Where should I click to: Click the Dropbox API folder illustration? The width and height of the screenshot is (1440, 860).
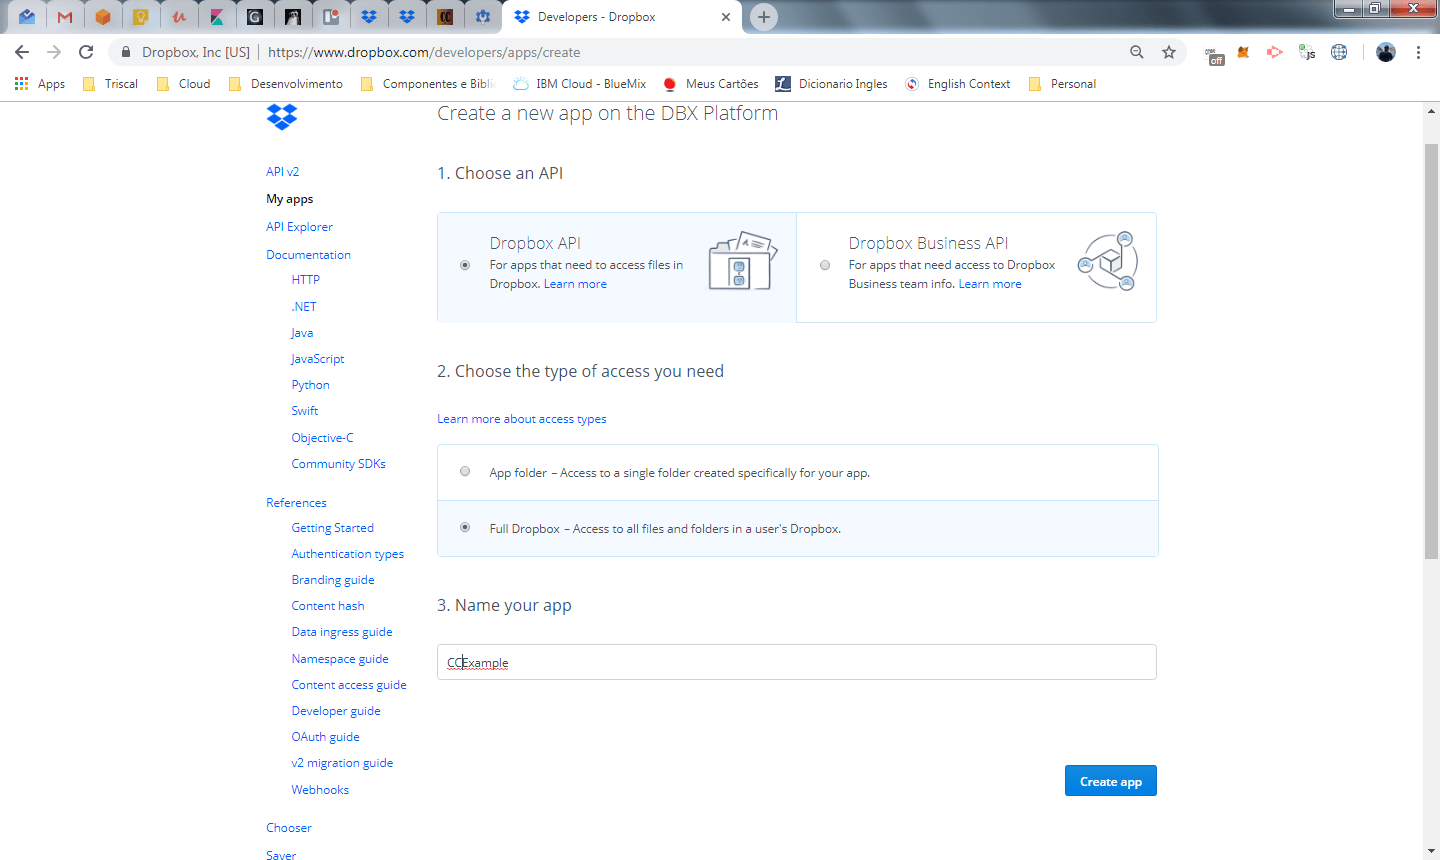pos(742,261)
